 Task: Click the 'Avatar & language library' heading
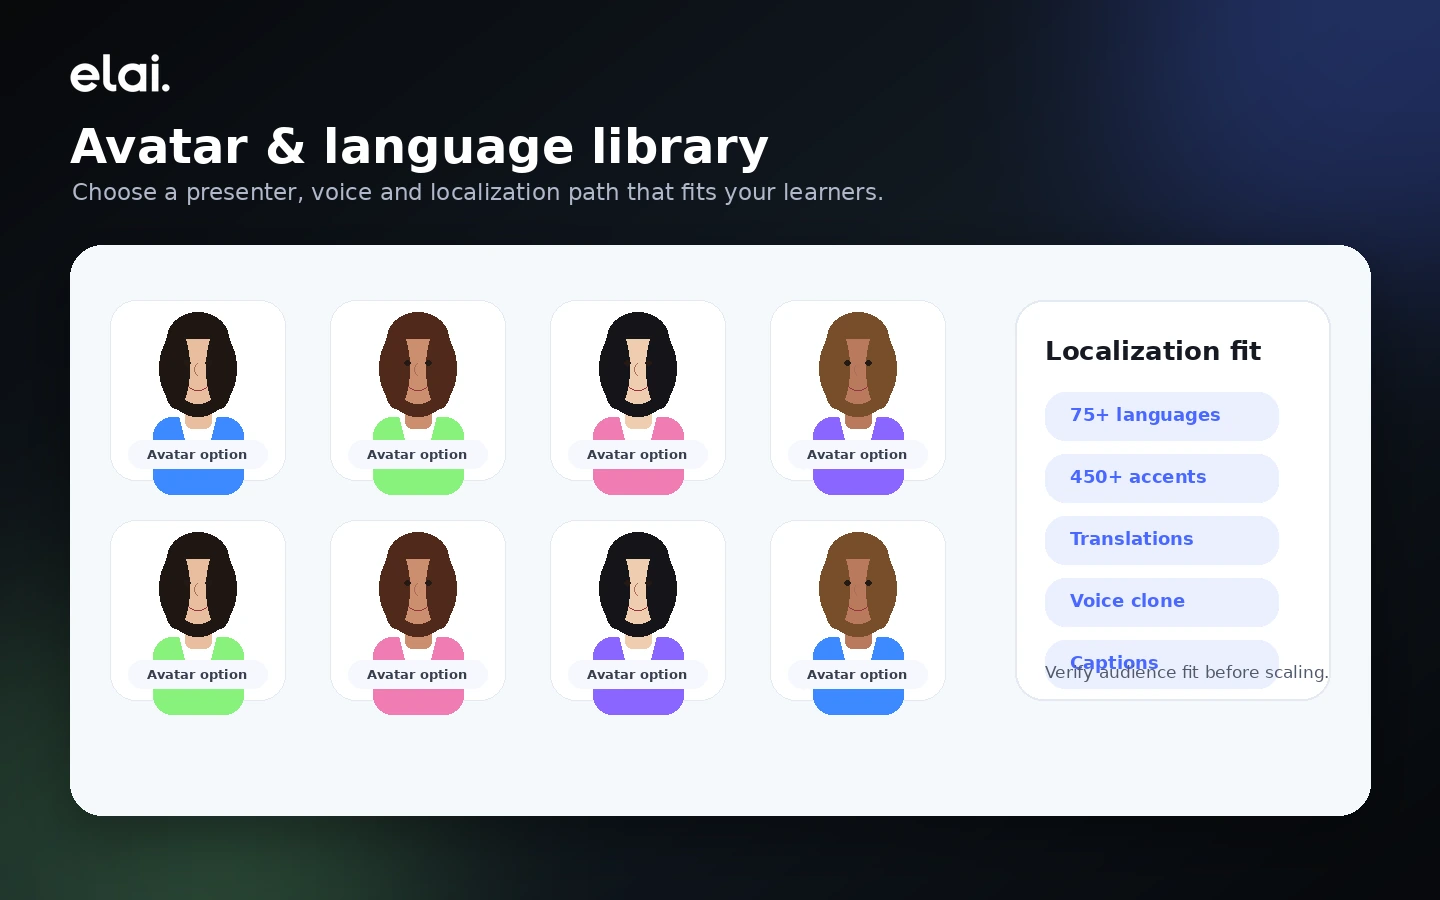pyautogui.click(x=420, y=146)
